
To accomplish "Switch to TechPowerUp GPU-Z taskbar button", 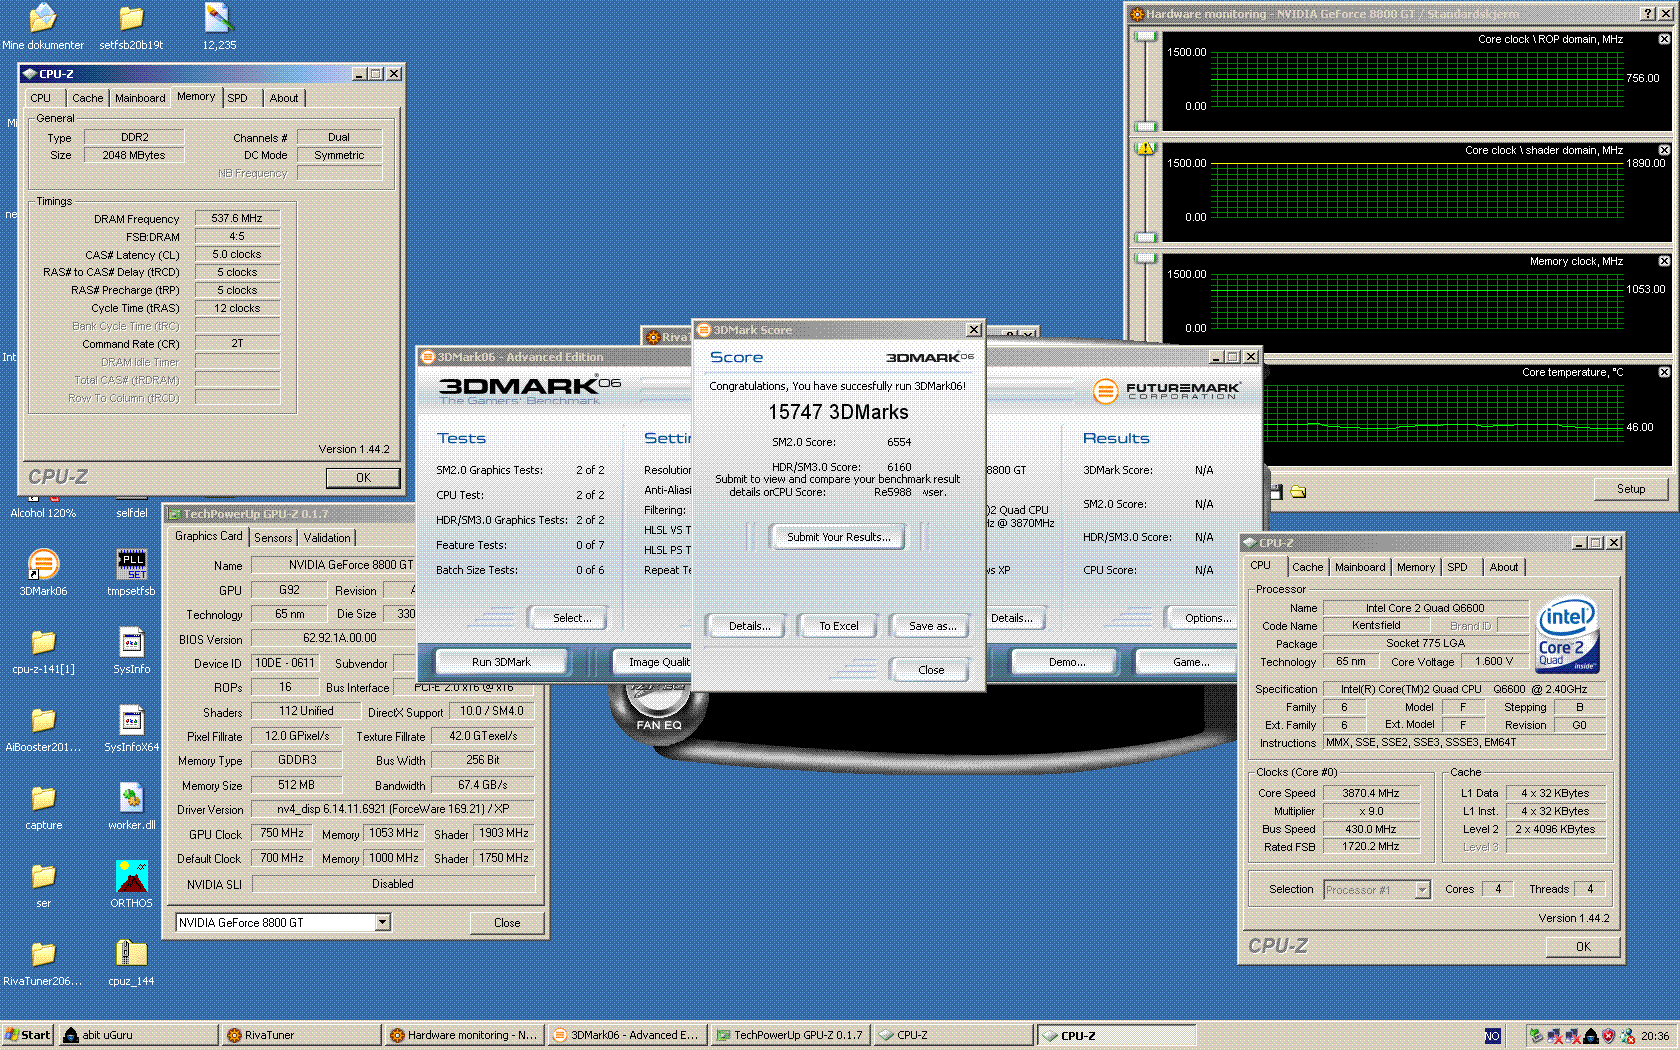I will click(790, 1036).
